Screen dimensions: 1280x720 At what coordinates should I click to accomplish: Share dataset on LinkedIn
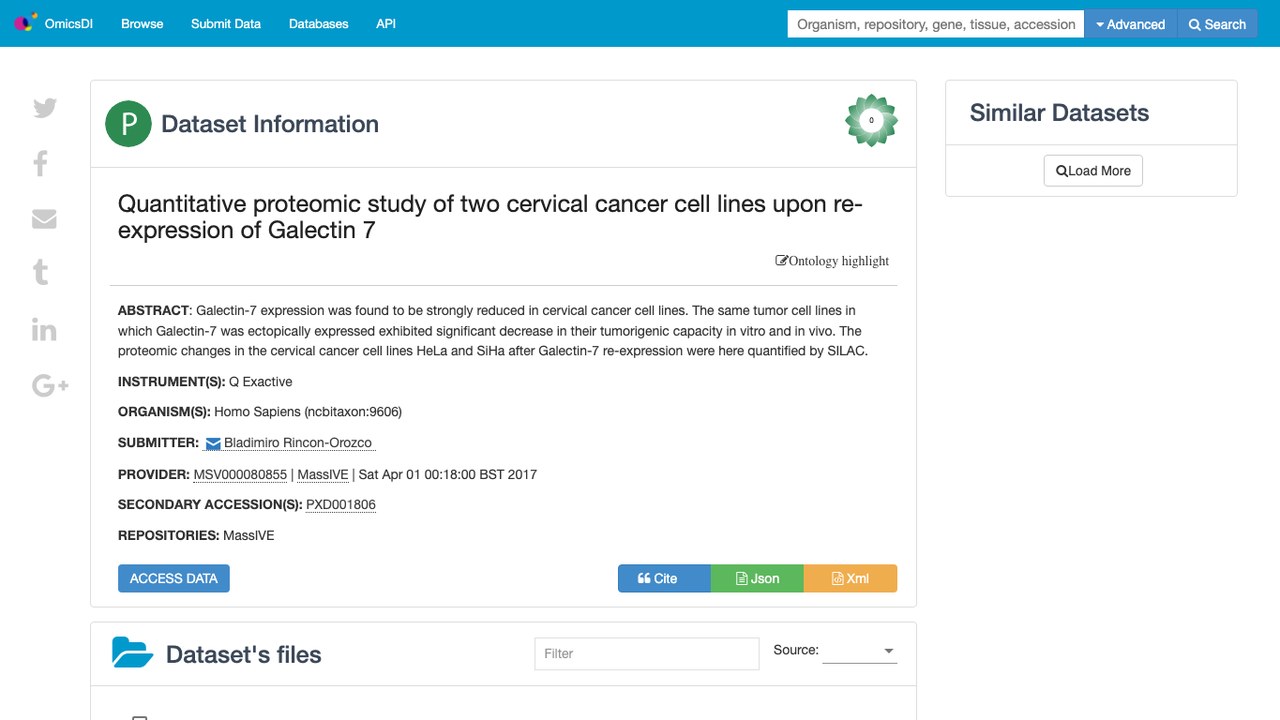tap(44, 329)
